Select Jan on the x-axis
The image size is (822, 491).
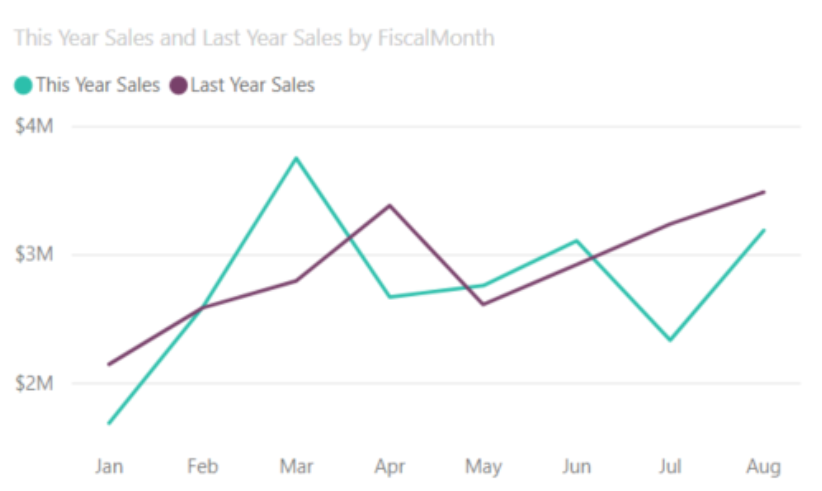(x=108, y=466)
